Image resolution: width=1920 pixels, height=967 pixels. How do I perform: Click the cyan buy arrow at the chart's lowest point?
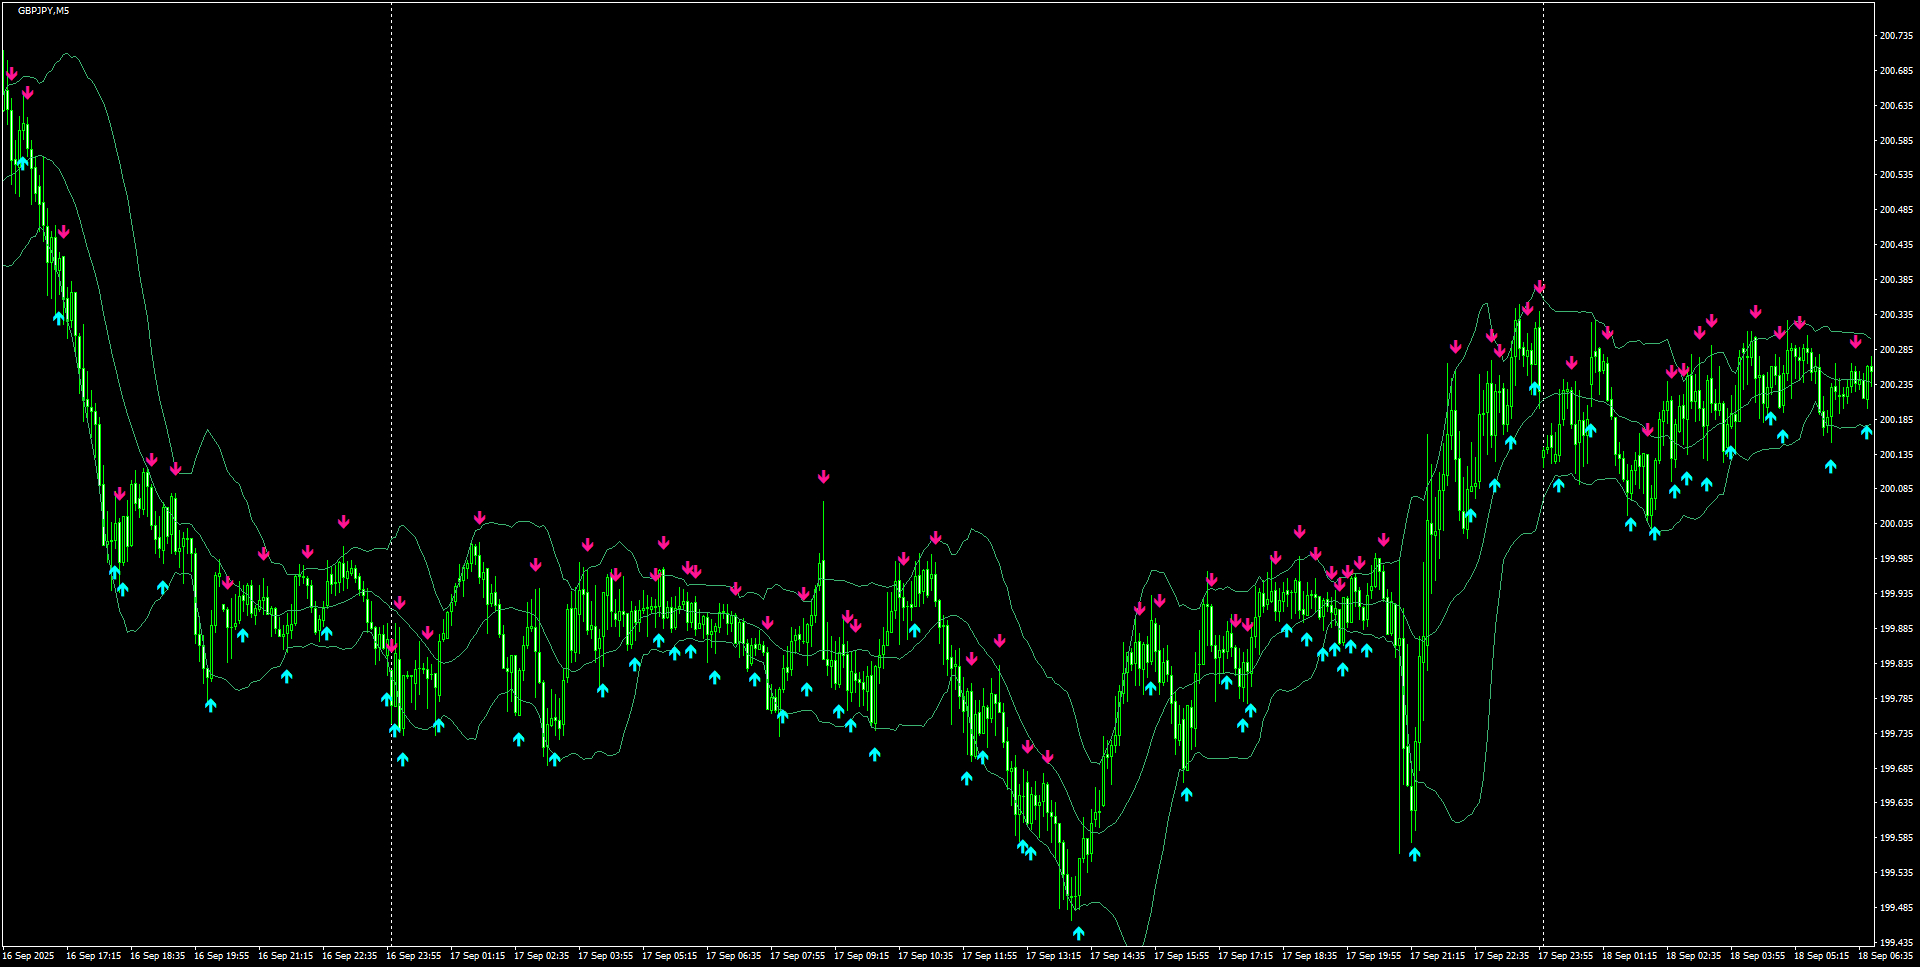click(1077, 930)
